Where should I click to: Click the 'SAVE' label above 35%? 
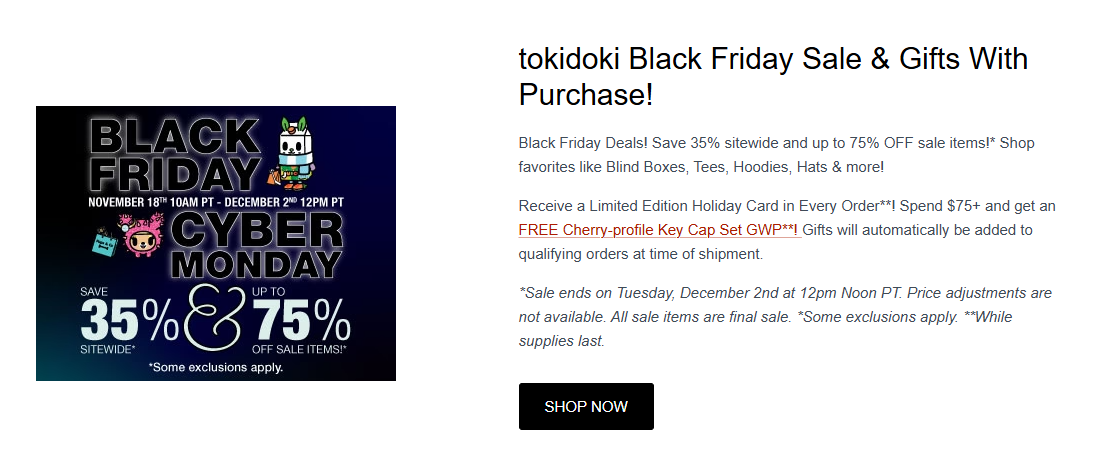95,290
